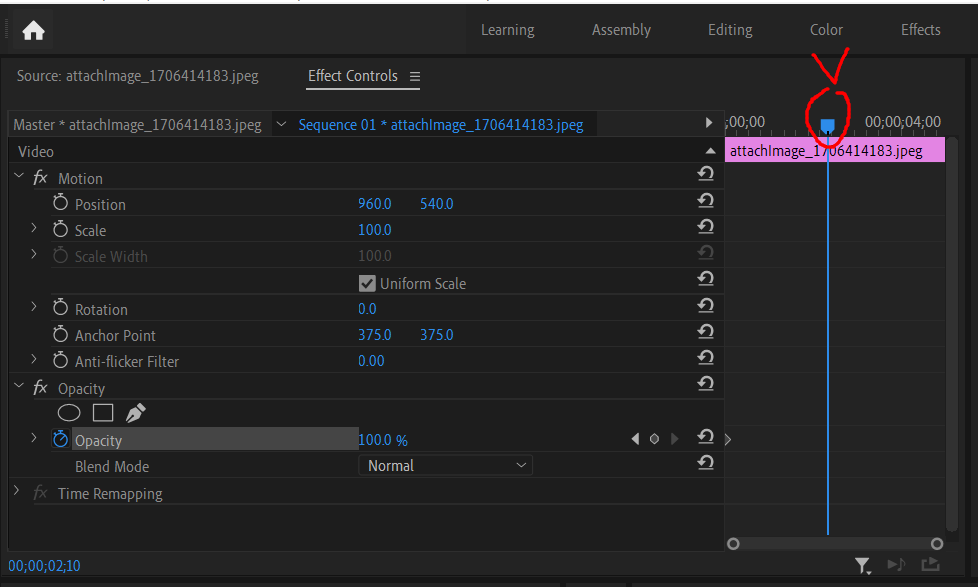
Task: Reset the Scale parameter
Action: [x=705, y=226]
